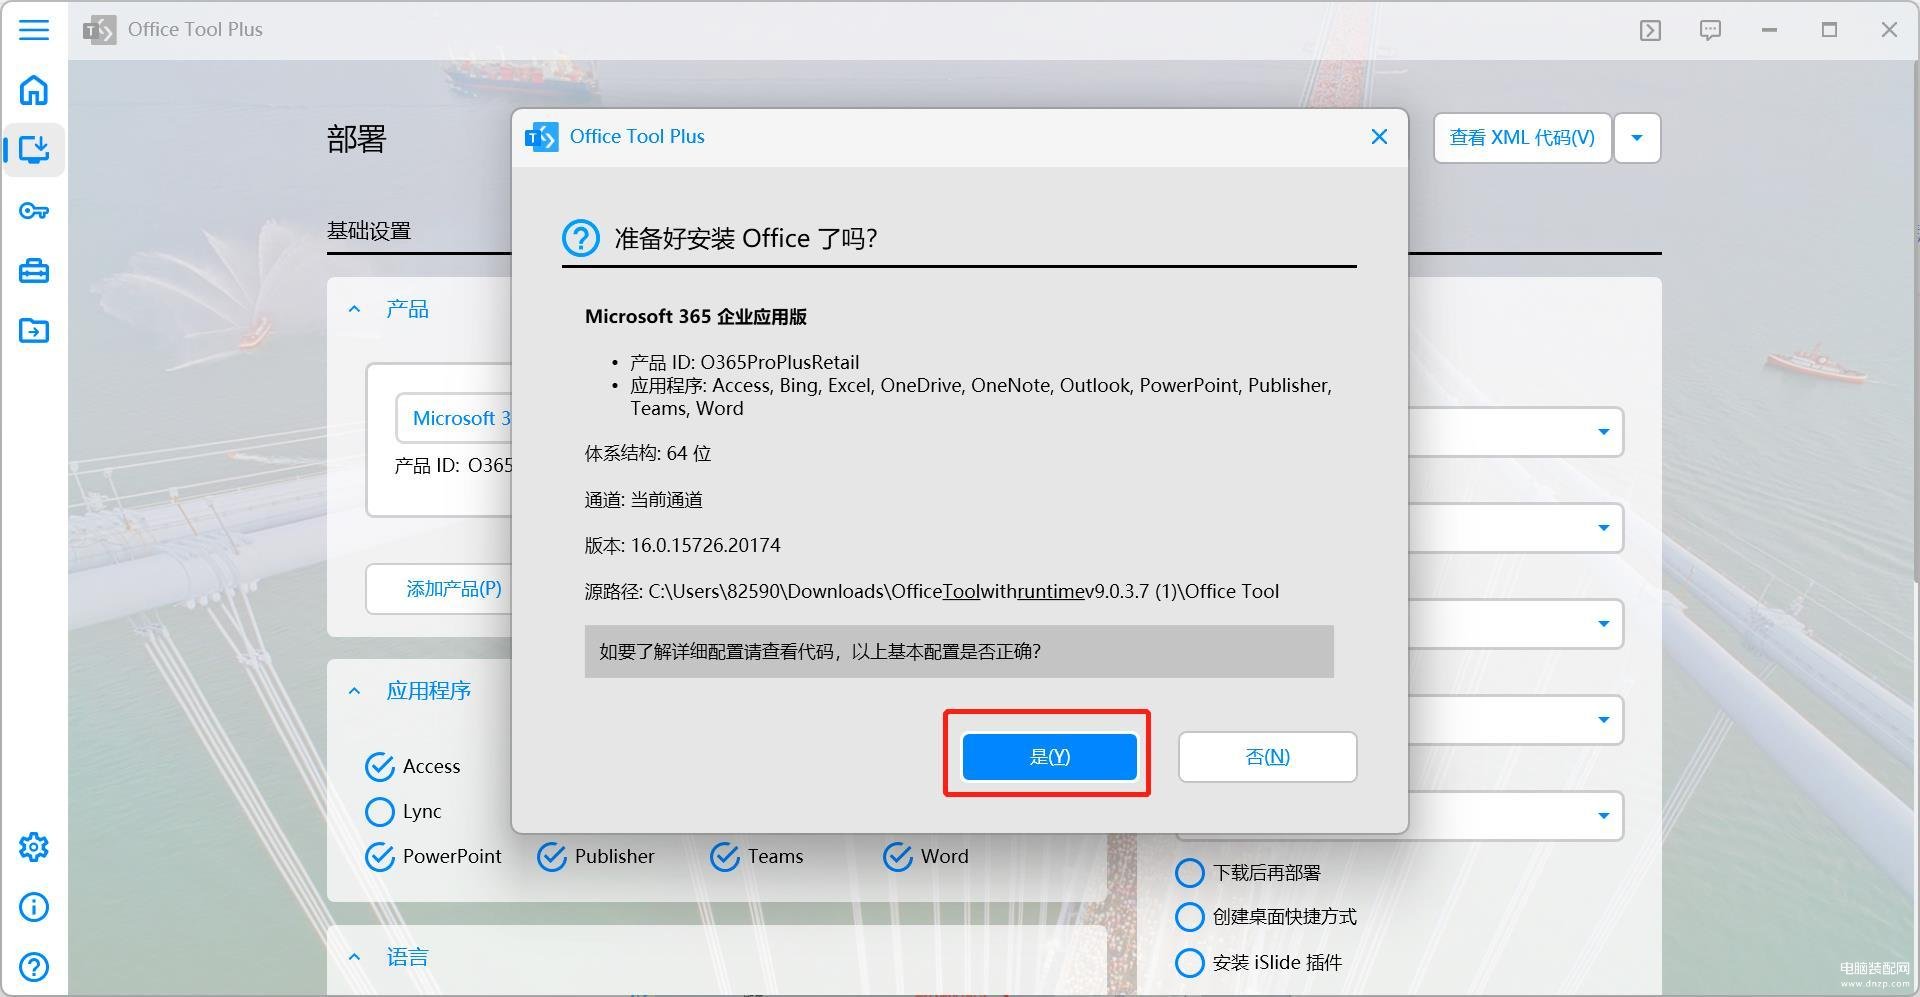This screenshot has height=997, width=1920.
Task: Click the question mark icon in dialog heading
Action: coord(581,238)
